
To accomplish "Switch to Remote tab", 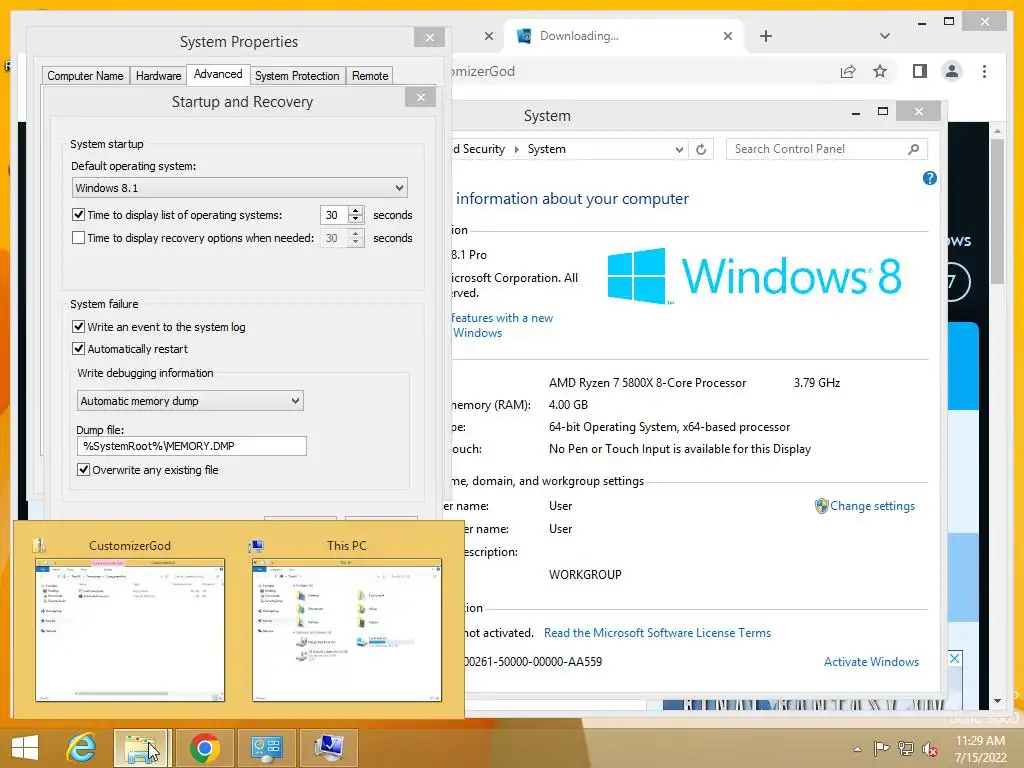I will pyautogui.click(x=370, y=76).
